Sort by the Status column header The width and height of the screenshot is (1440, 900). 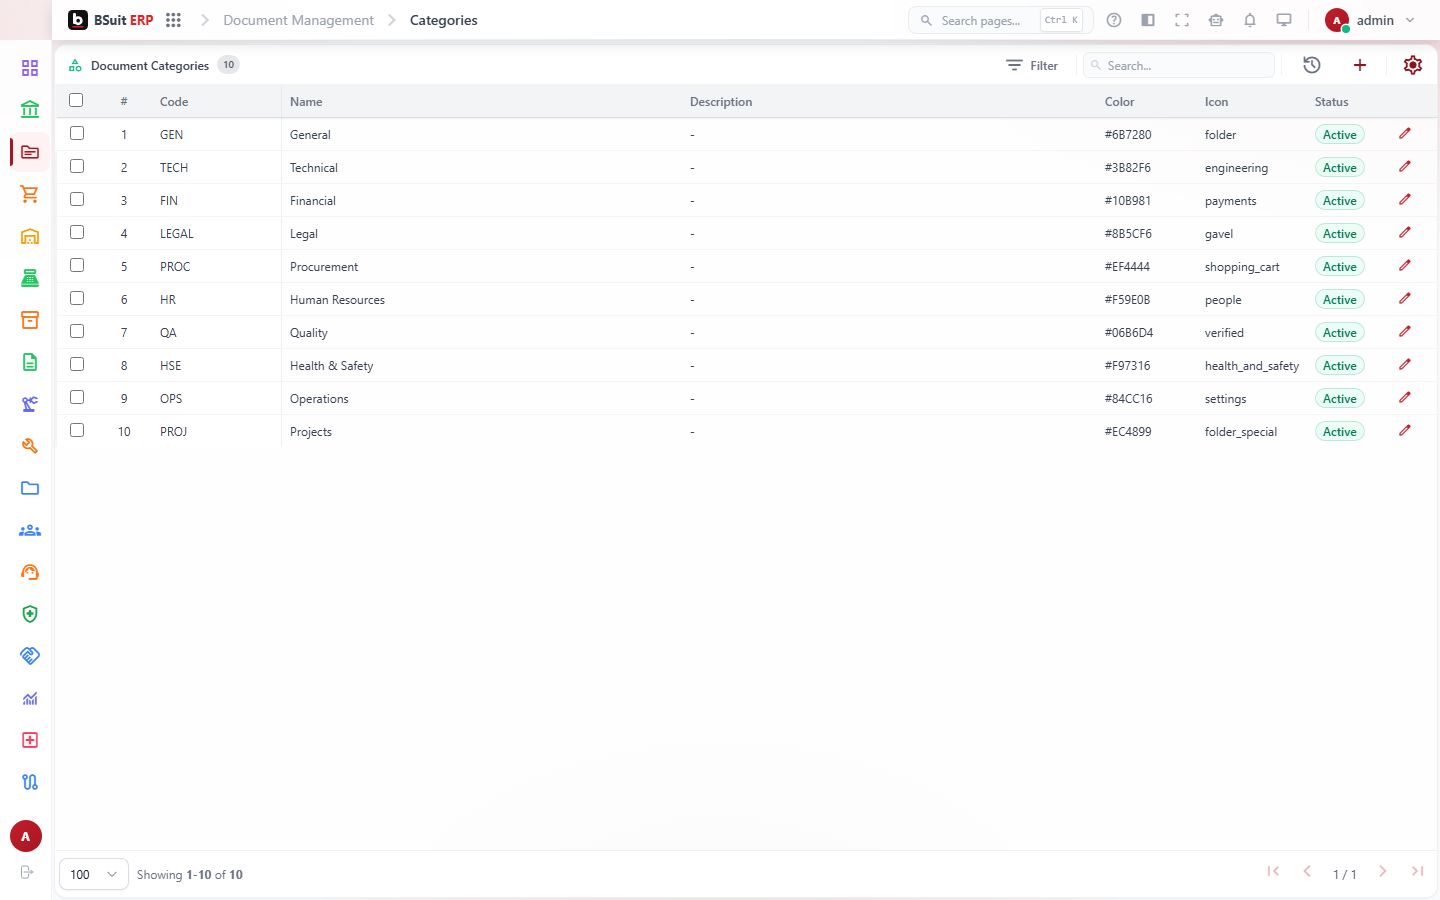[1331, 101]
